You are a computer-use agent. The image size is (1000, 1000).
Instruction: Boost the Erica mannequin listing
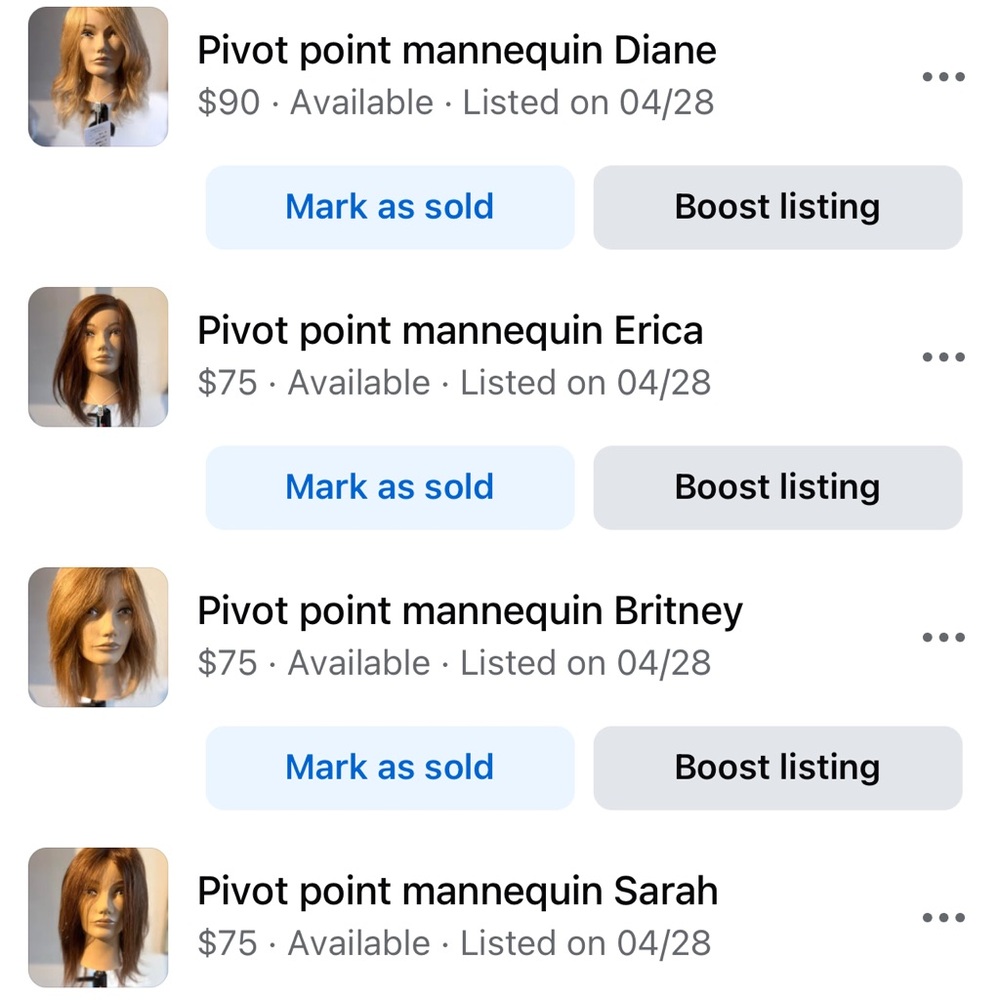(x=777, y=487)
